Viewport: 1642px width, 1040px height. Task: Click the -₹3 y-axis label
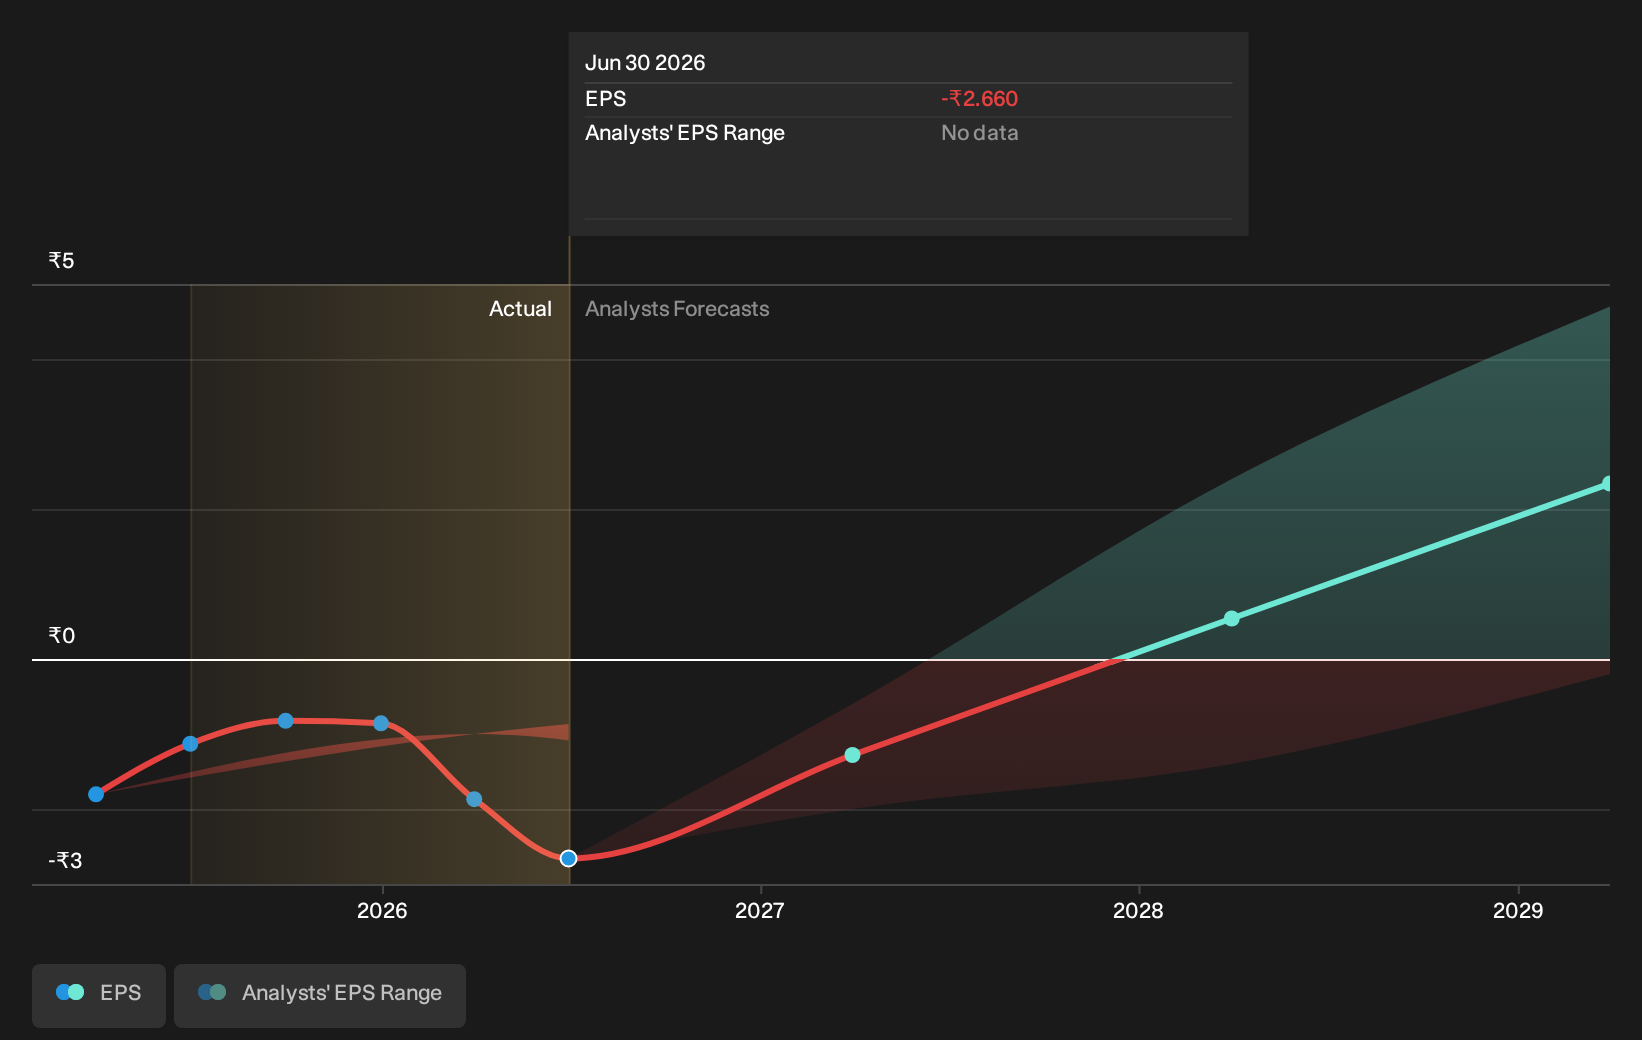pos(65,861)
